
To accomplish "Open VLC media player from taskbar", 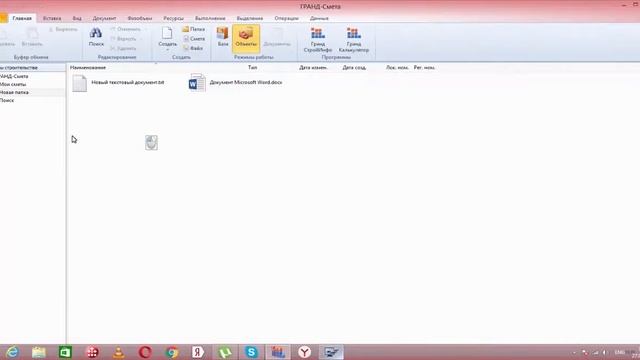I will click(x=118, y=352).
